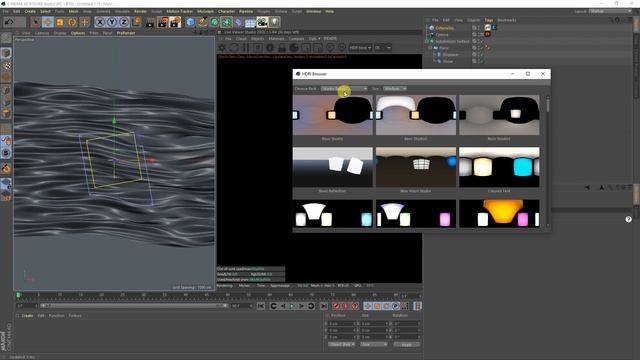
Task: Open the Edit Render Settings icon
Action: (x=175, y=22)
